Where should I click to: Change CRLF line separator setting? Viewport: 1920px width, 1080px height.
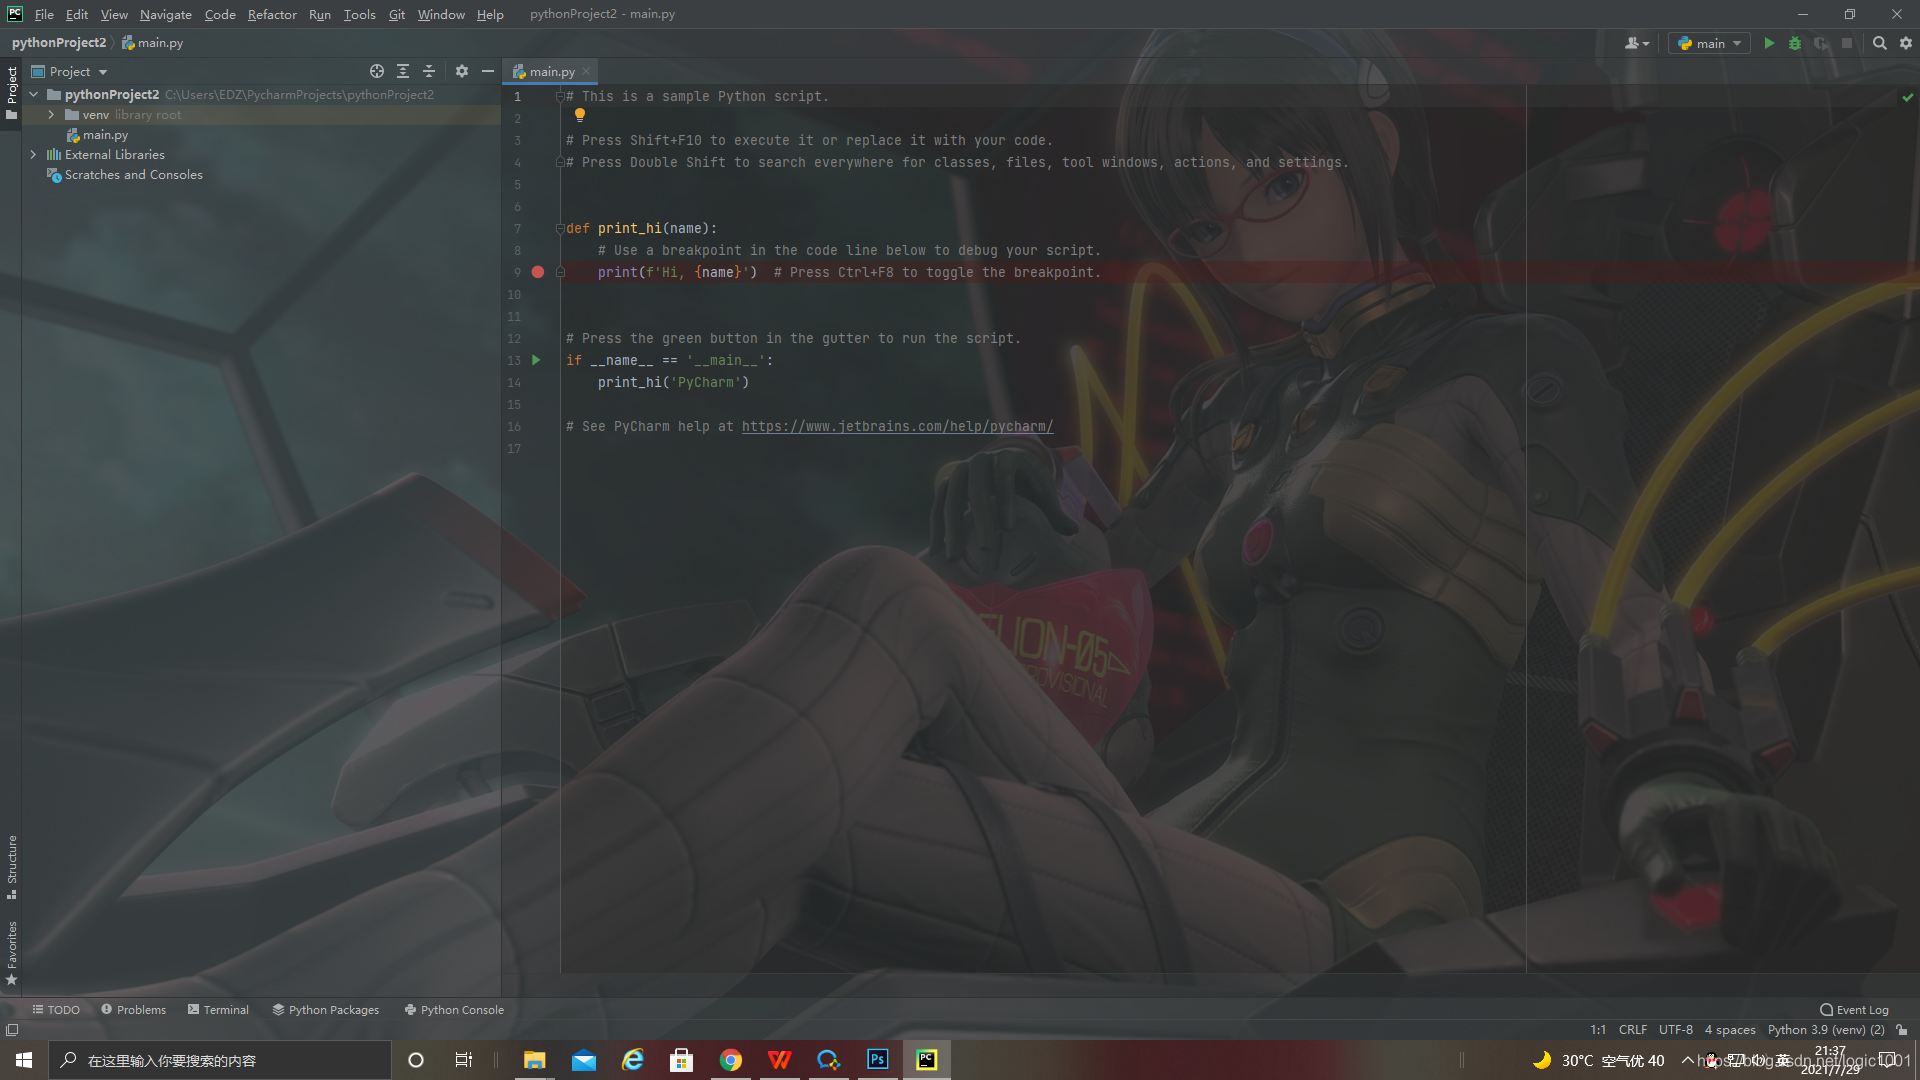[x=1633, y=1030]
